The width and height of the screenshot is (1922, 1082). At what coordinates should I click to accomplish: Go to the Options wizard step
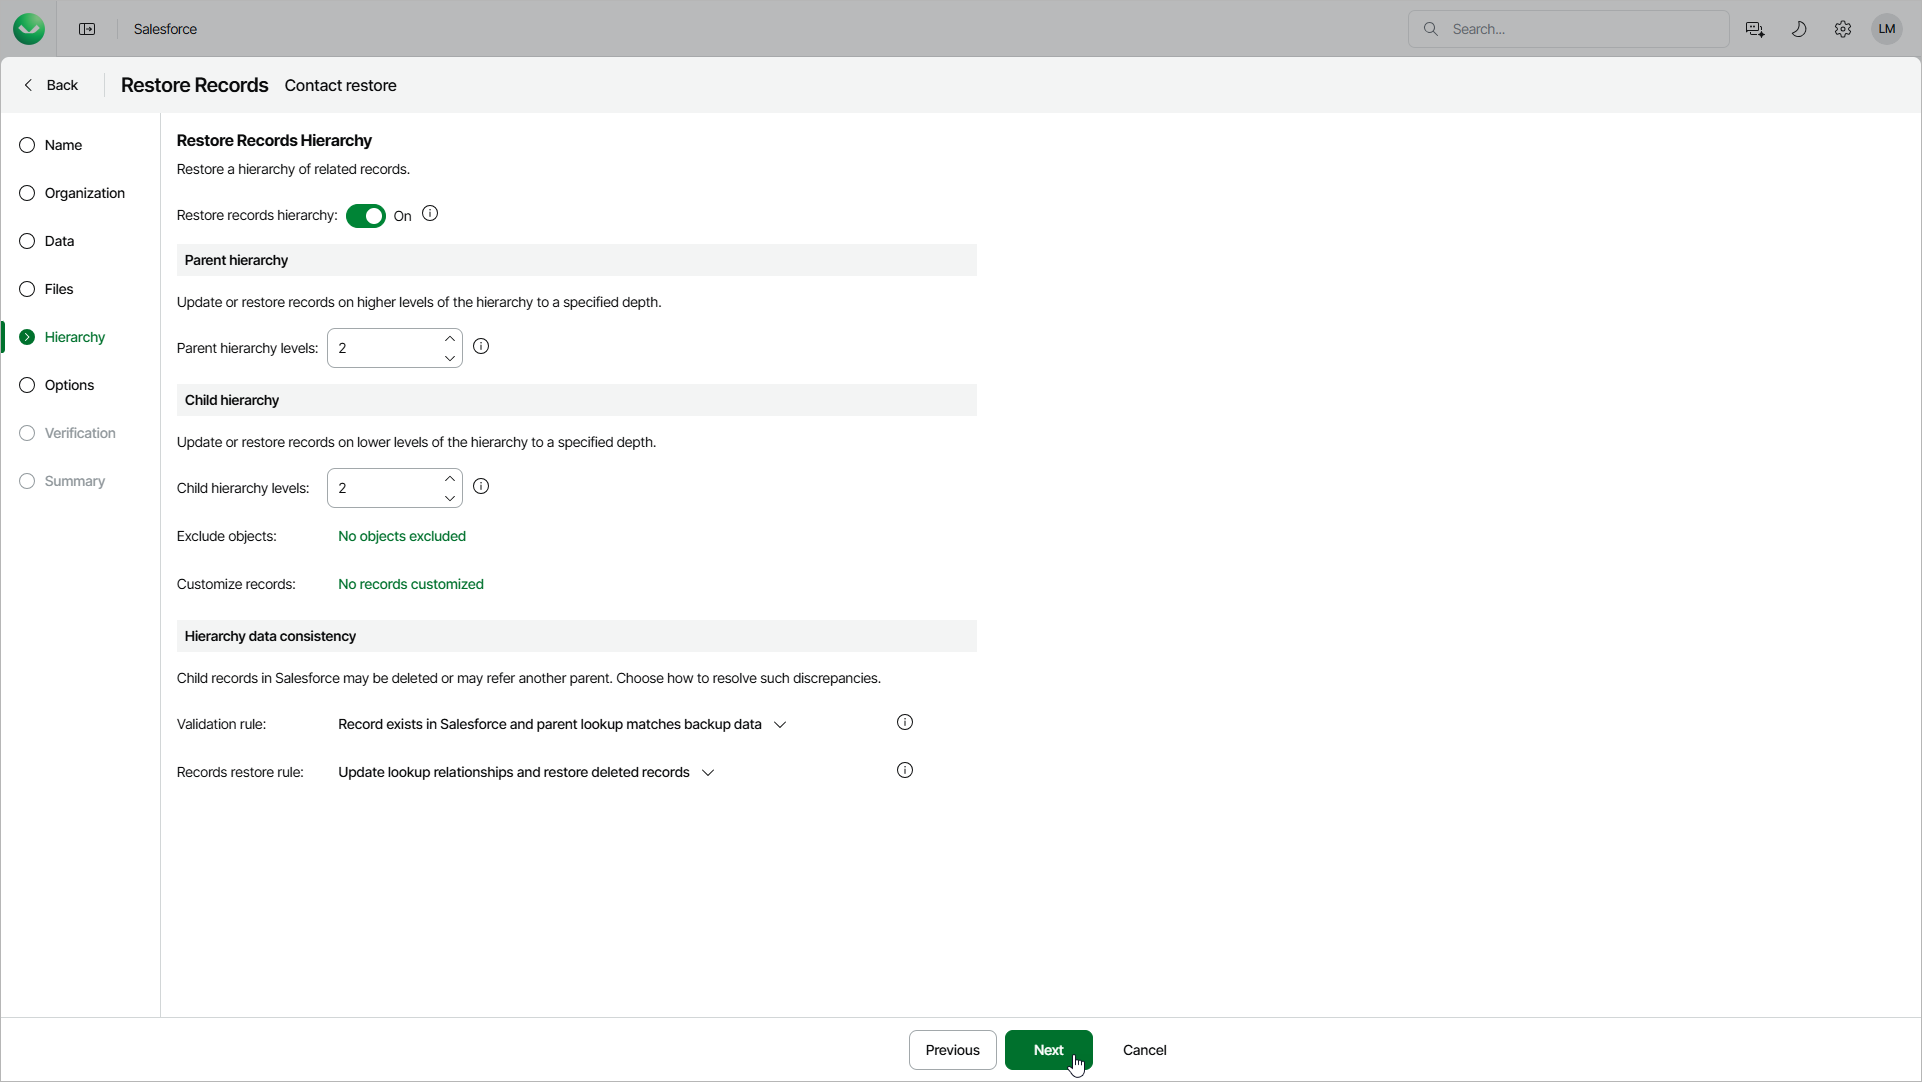pyautogui.click(x=69, y=385)
